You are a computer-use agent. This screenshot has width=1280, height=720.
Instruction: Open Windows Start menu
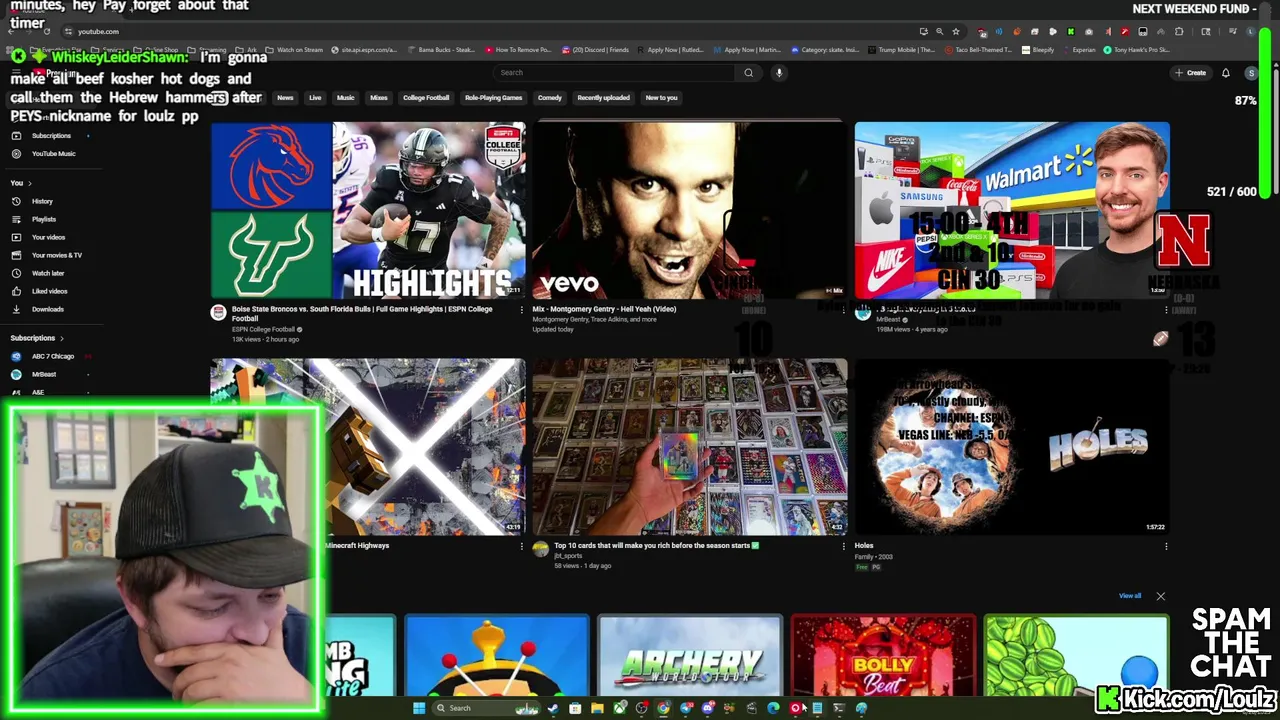[418, 708]
